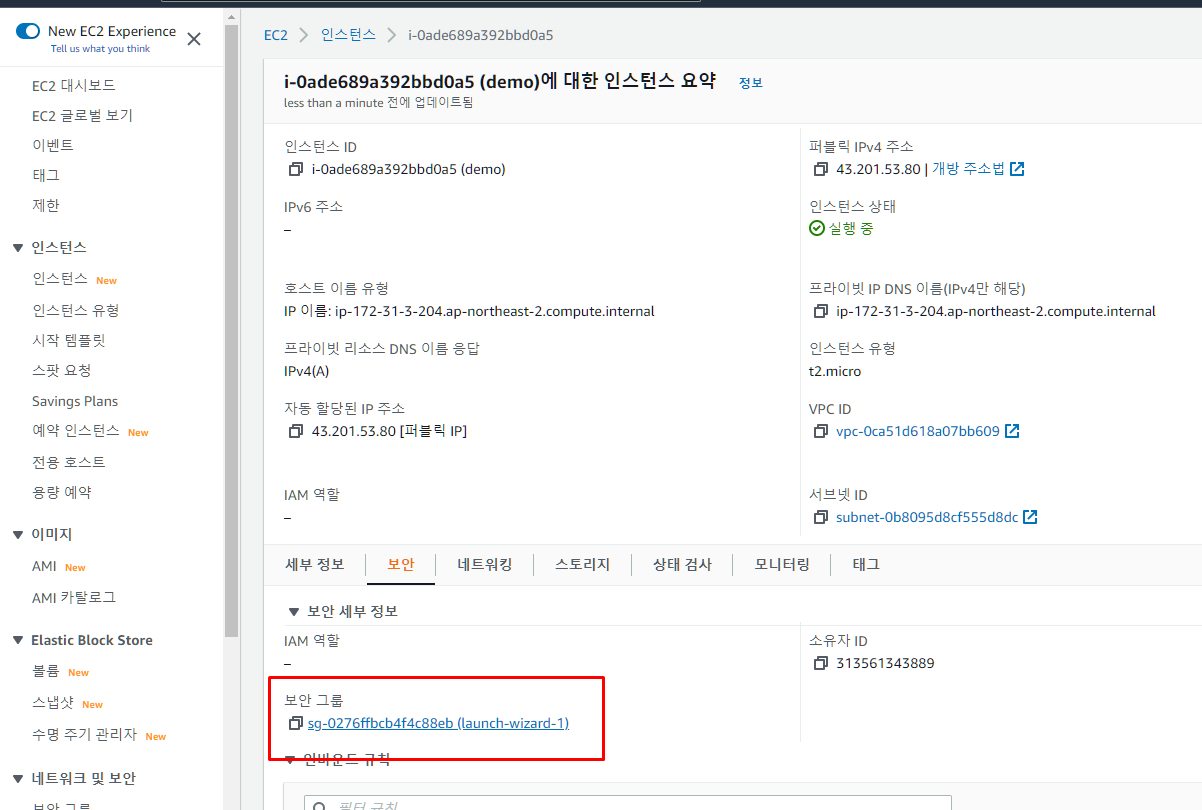
Task: Switch to the 스토리지 tab
Action: pos(582,565)
